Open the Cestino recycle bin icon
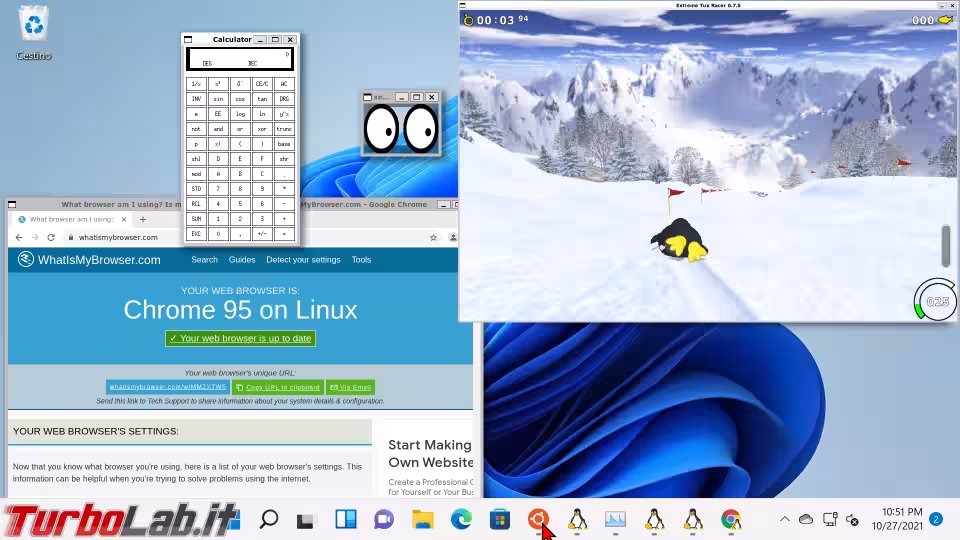The height and width of the screenshot is (540, 960). click(x=34, y=32)
